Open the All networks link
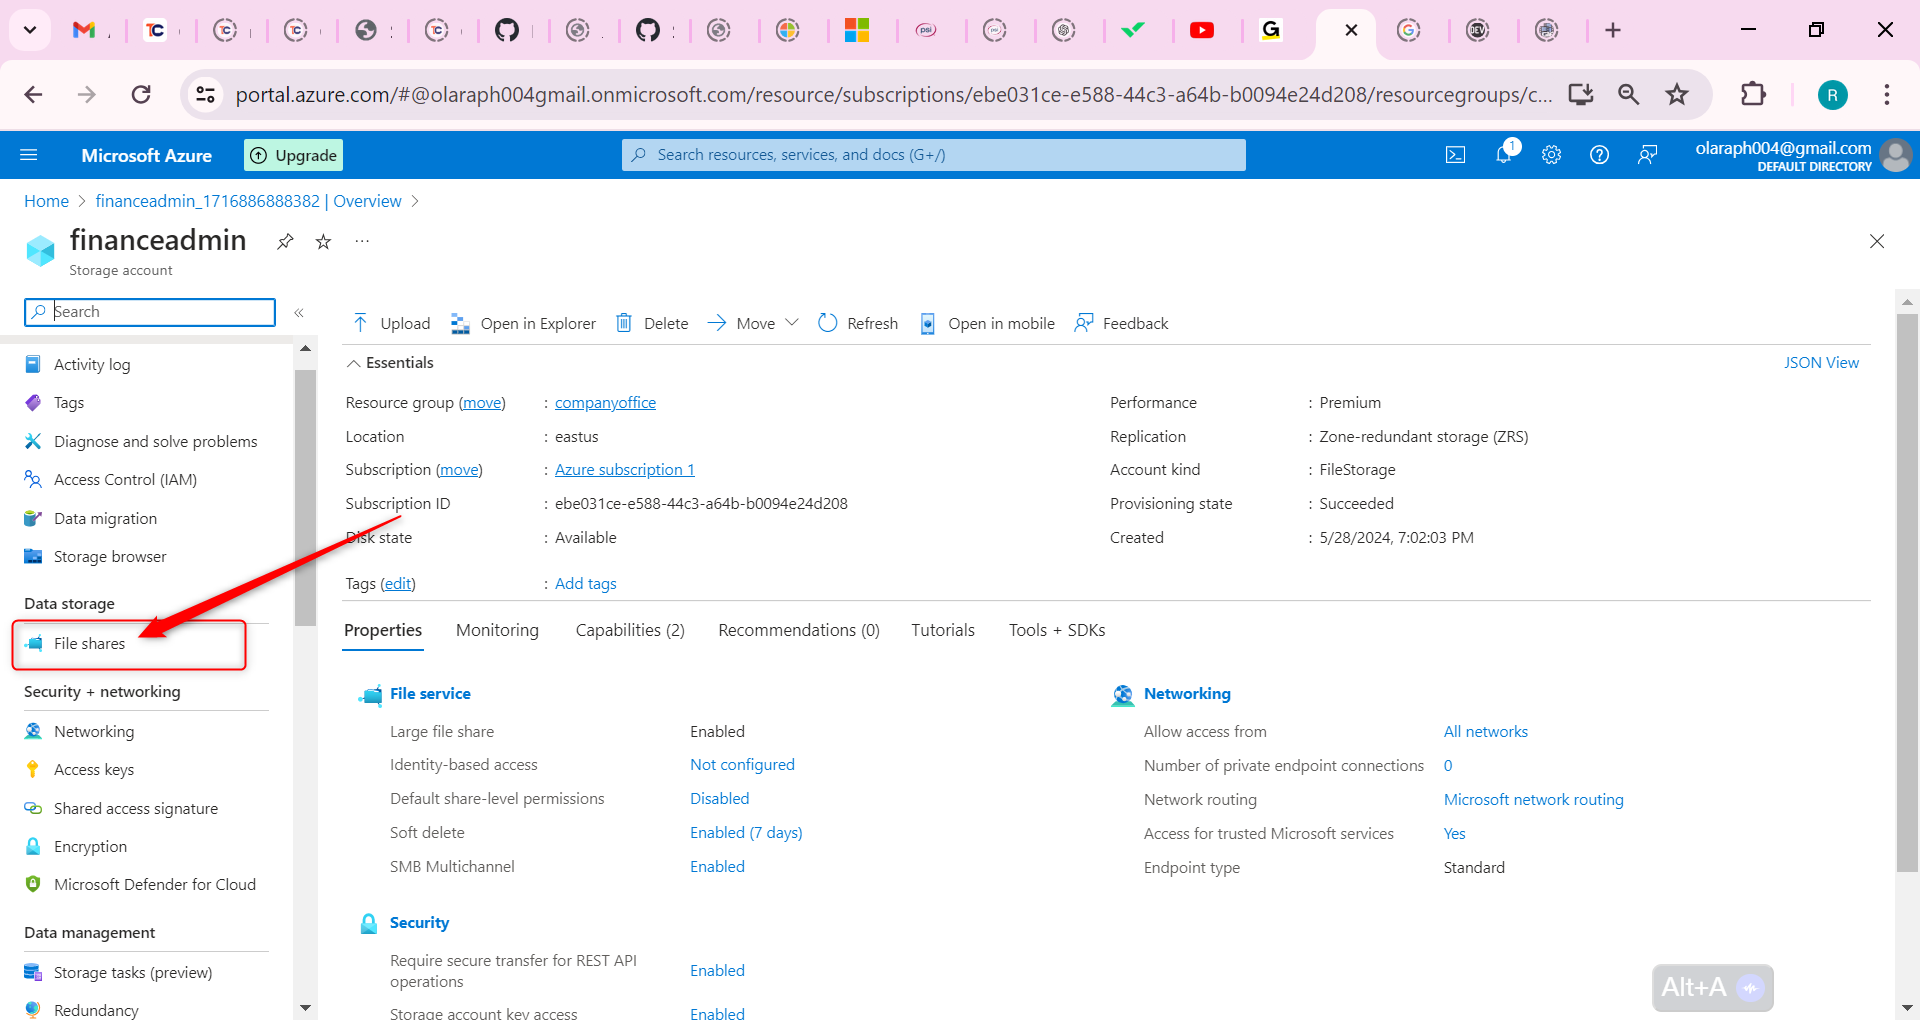The image size is (1920, 1020). pyautogui.click(x=1485, y=731)
